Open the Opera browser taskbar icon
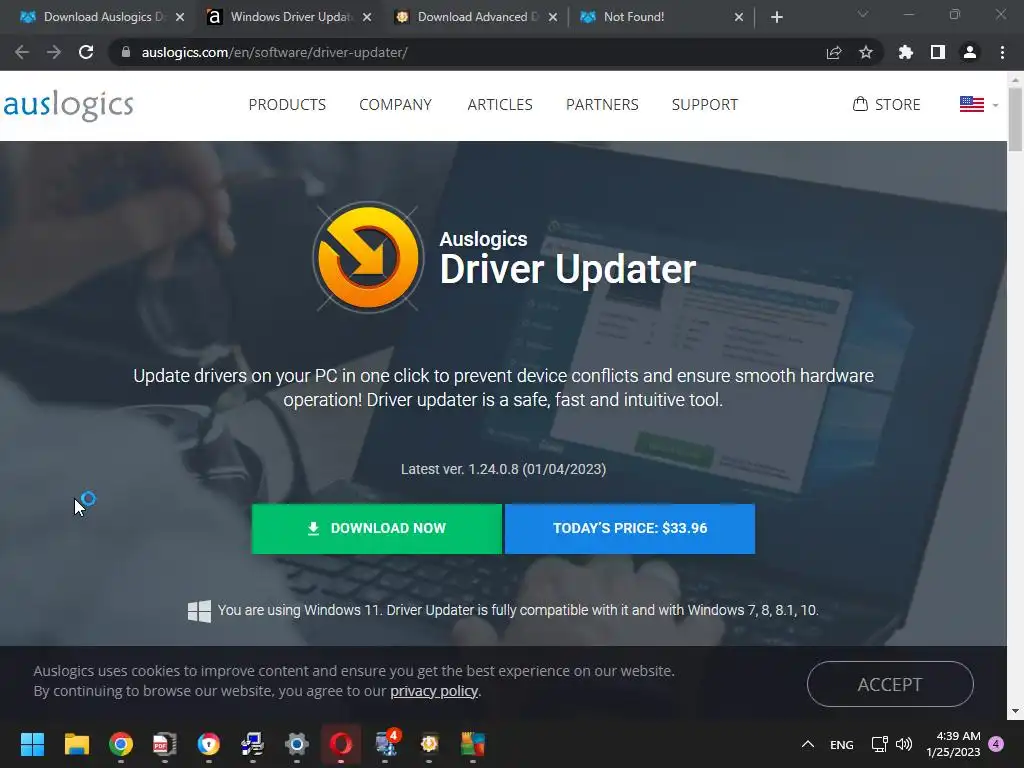1024x768 pixels. (x=341, y=744)
